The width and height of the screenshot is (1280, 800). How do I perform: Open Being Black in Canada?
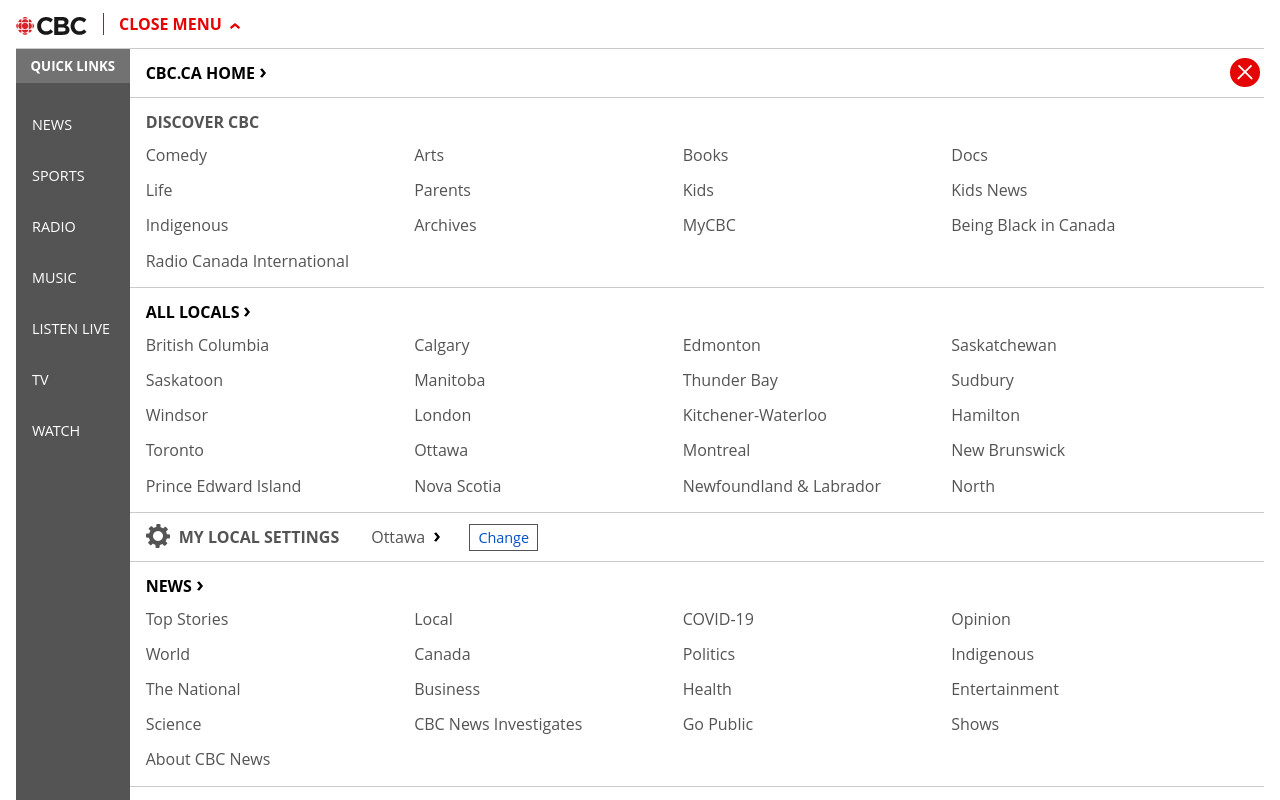[x=1033, y=225]
